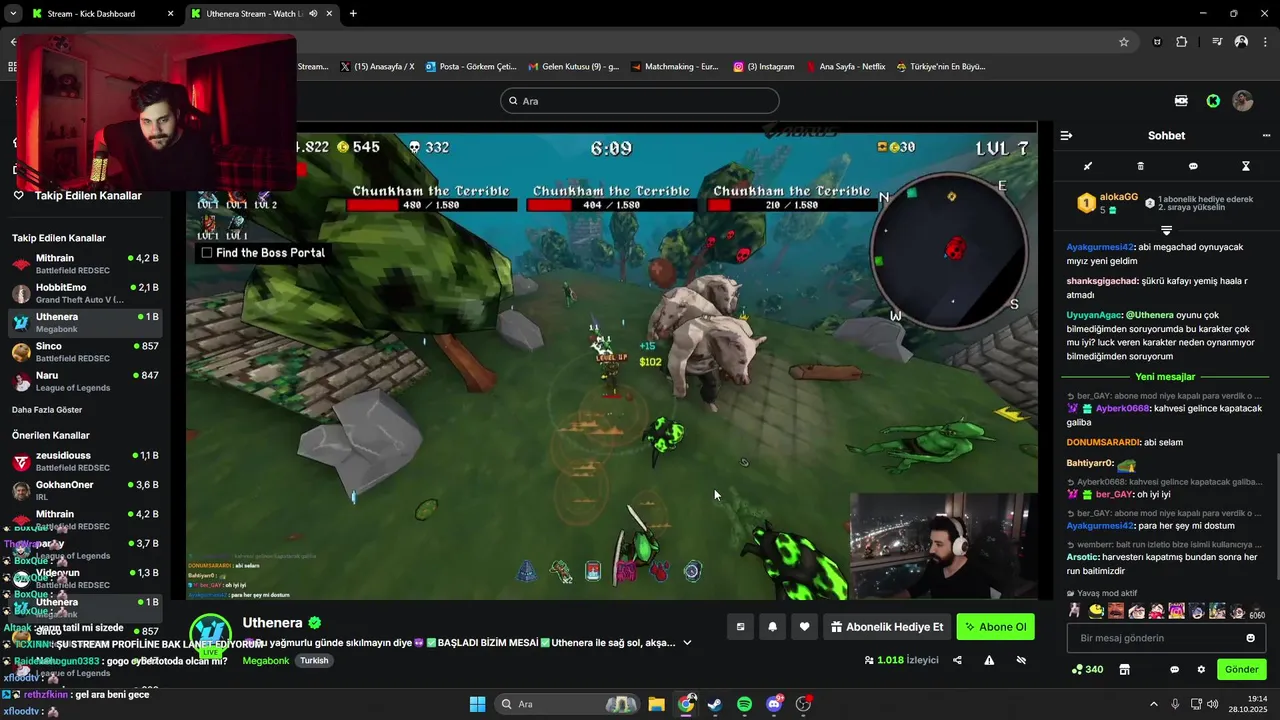This screenshot has width=1280, height=720.
Task: Share the stream with share icon
Action: click(957, 660)
